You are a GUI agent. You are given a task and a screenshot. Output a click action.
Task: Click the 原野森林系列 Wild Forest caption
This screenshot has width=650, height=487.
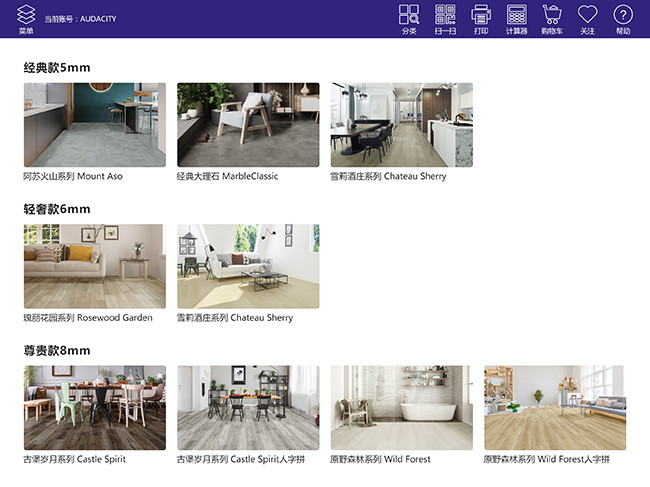[381, 460]
